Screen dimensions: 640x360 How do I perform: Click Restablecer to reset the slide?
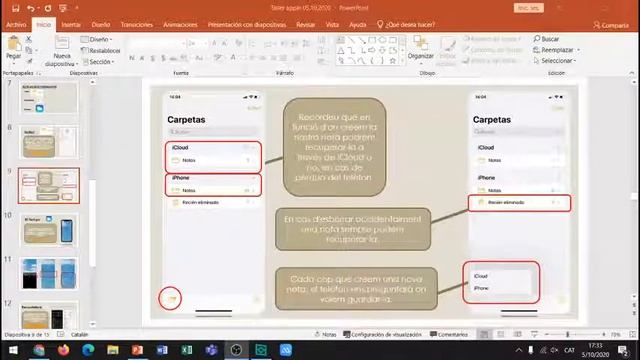point(101,51)
